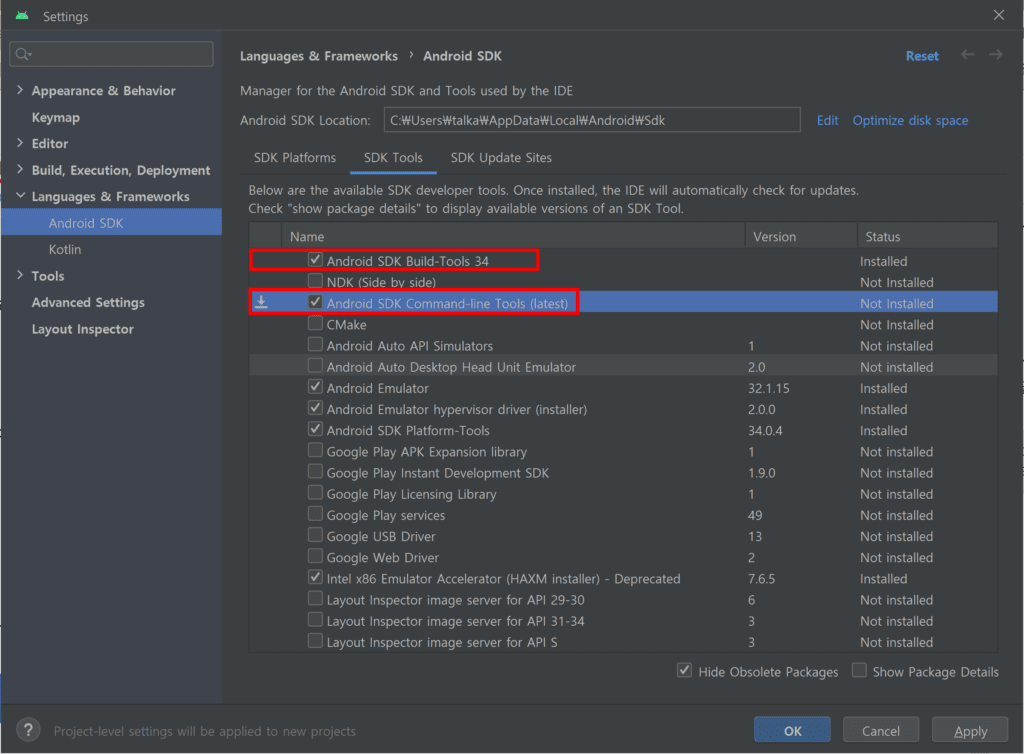
Task: Click Languages & Frameworks in the breadcrumb
Action: pyautogui.click(x=318, y=56)
